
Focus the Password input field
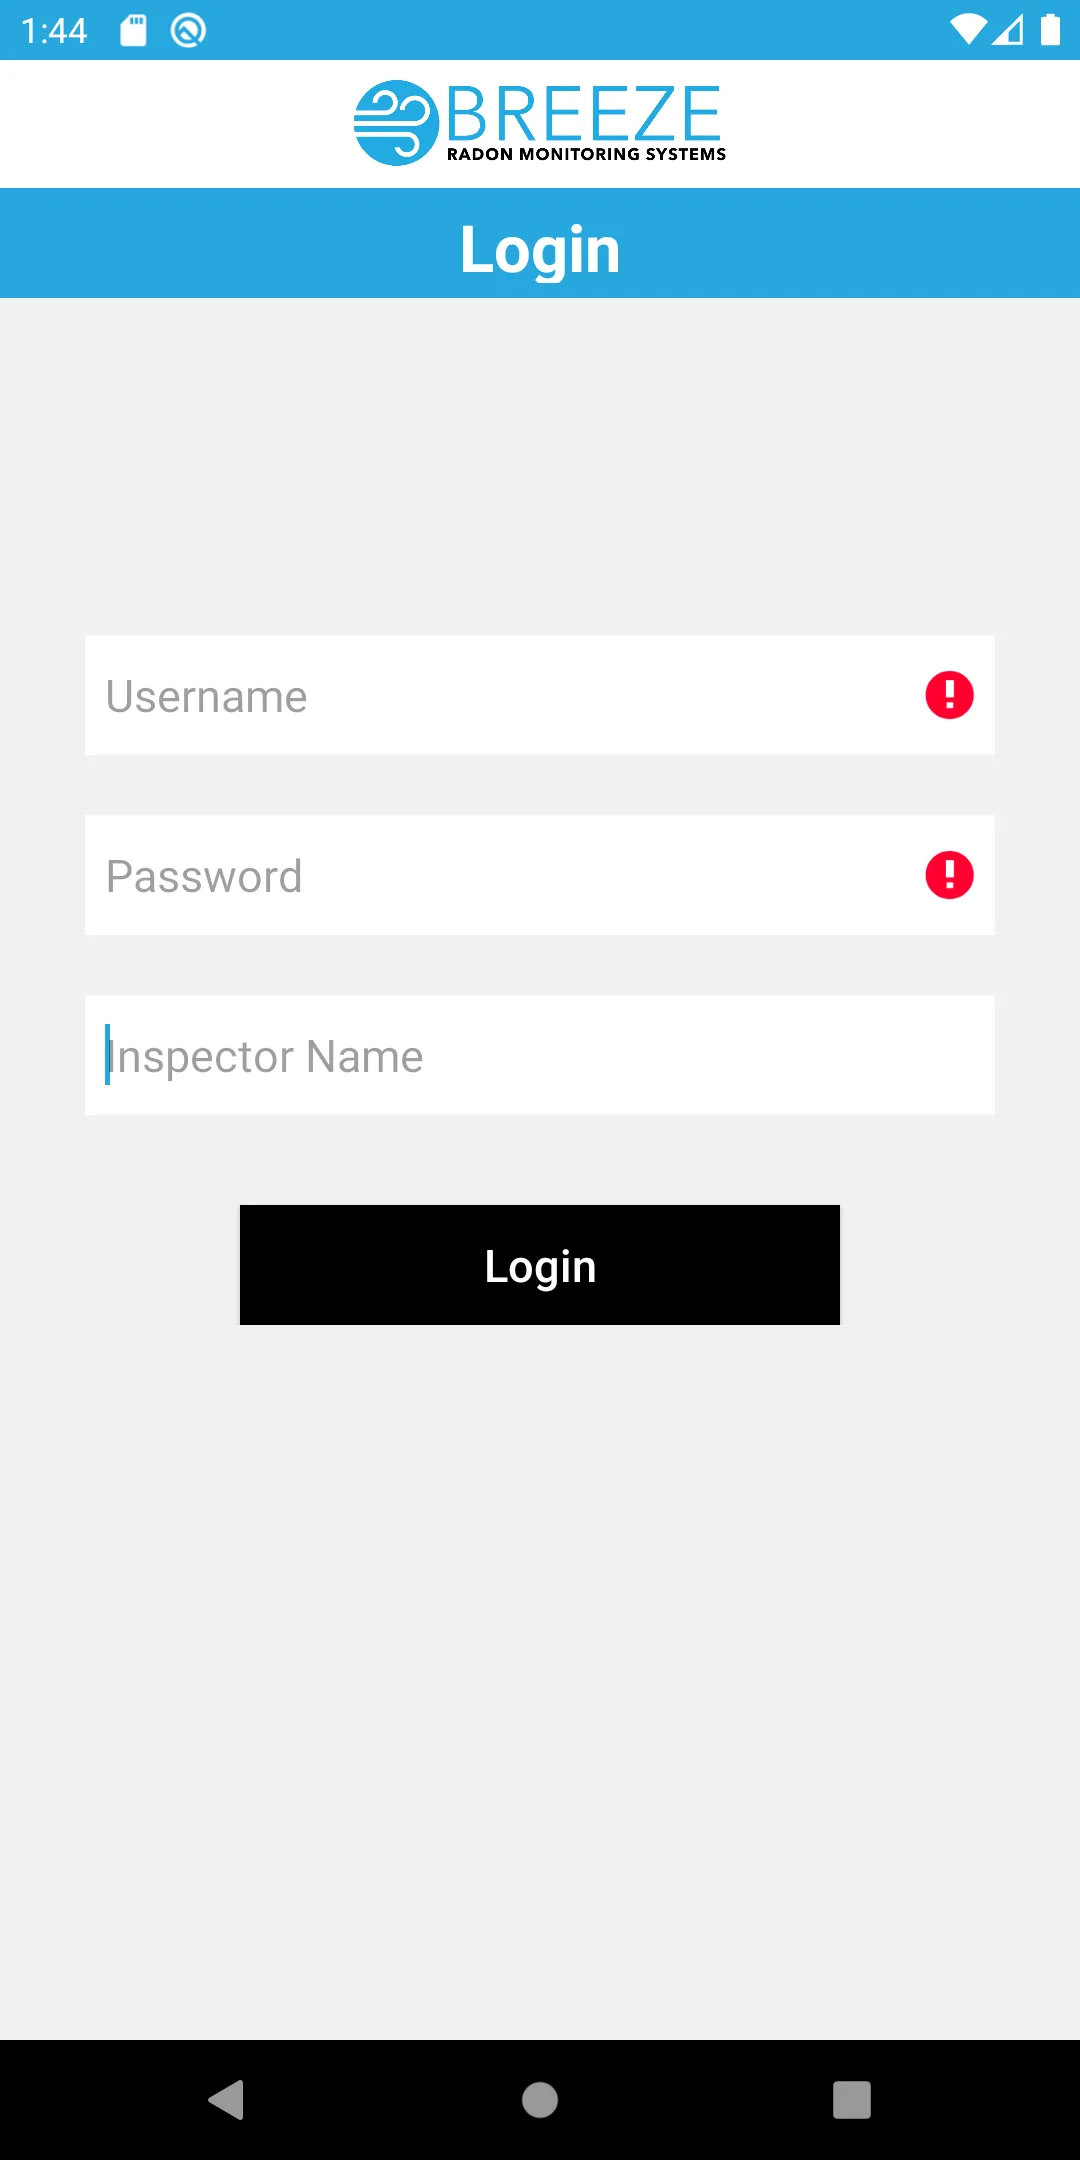pos(500,875)
